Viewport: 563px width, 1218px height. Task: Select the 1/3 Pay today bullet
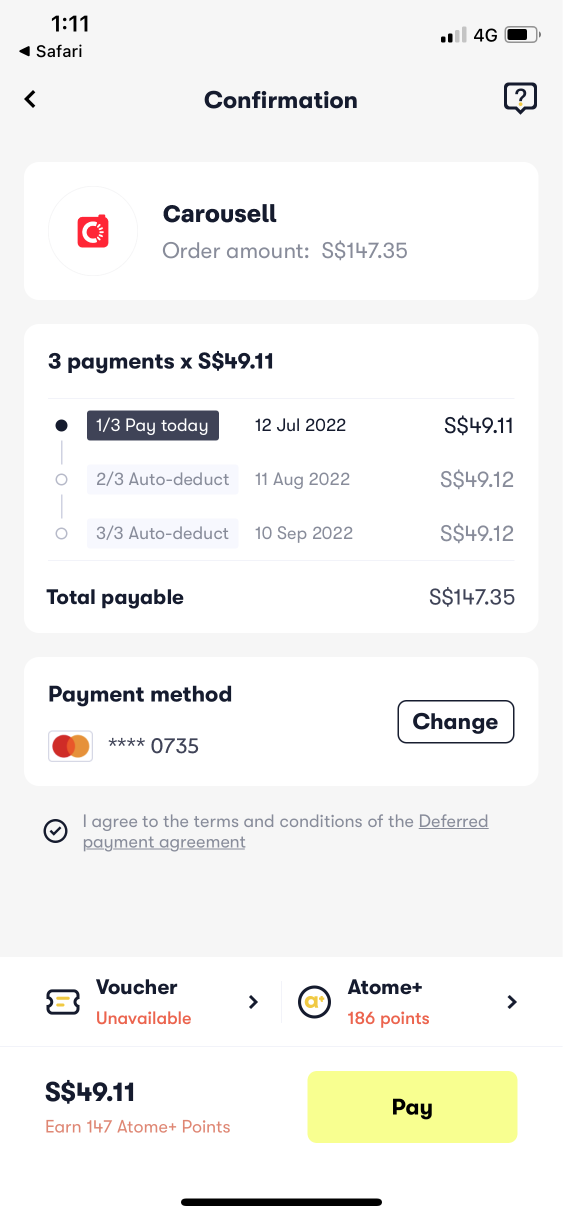[x=61, y=426]
